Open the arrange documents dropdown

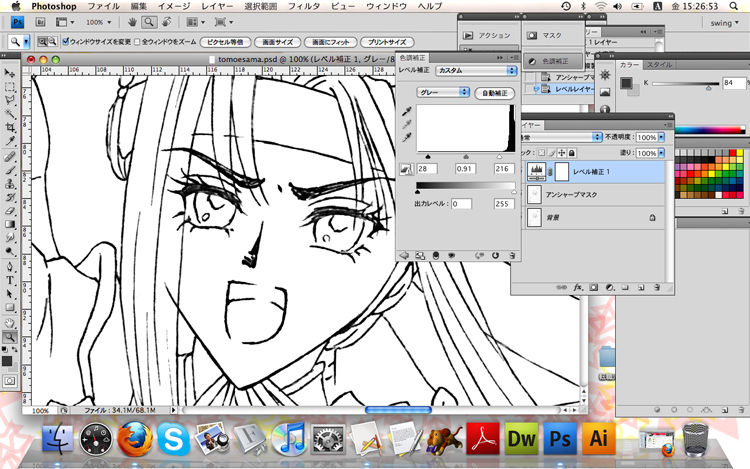click(196, 22)
